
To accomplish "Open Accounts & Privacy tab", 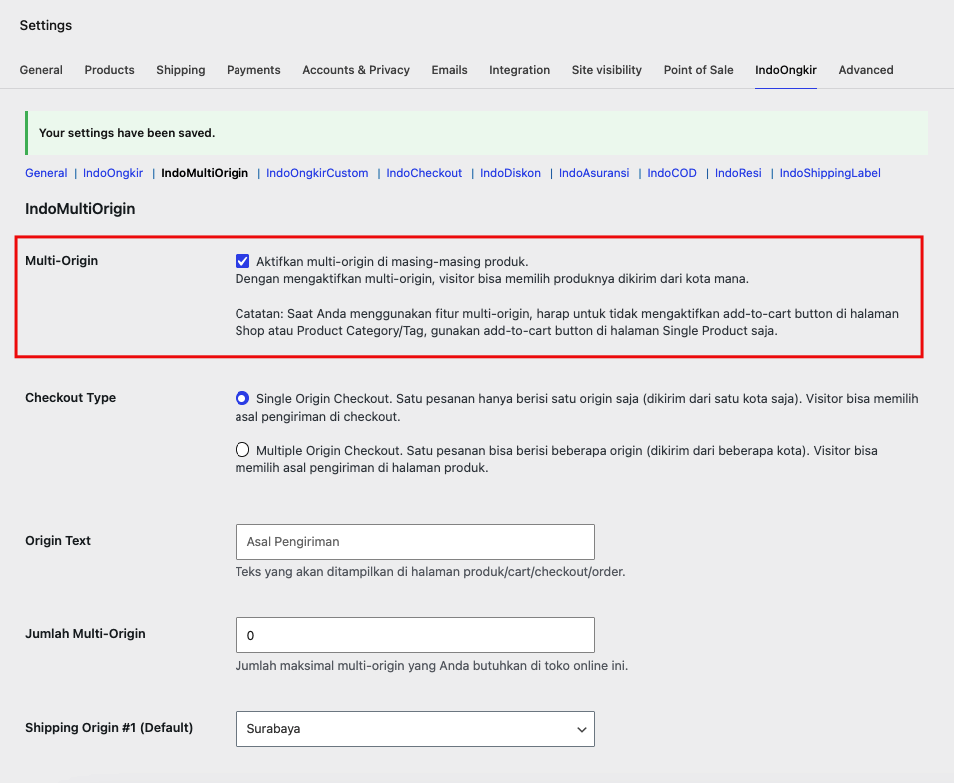I will tap(356, 70).
